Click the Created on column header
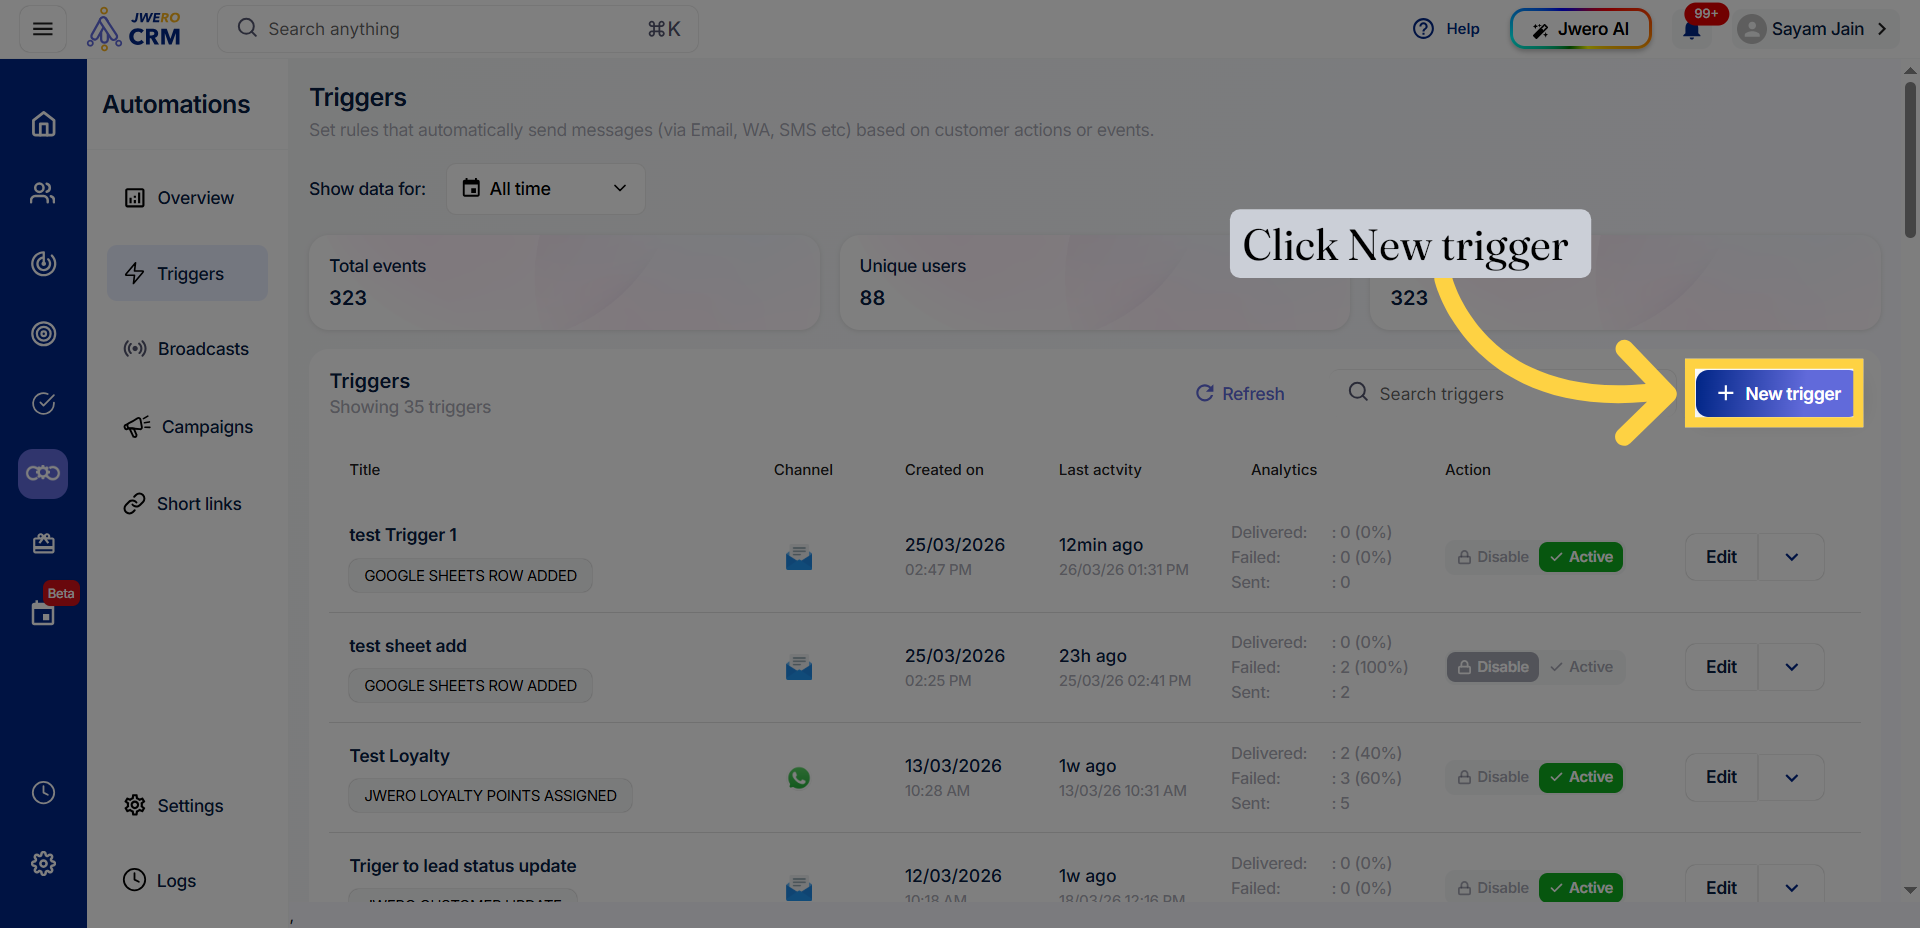 (x=944, y=470)
